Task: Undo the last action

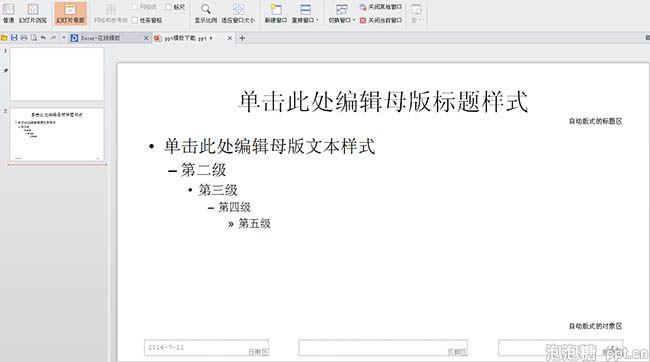Action: pyautogui.click(x=43, y=38)
